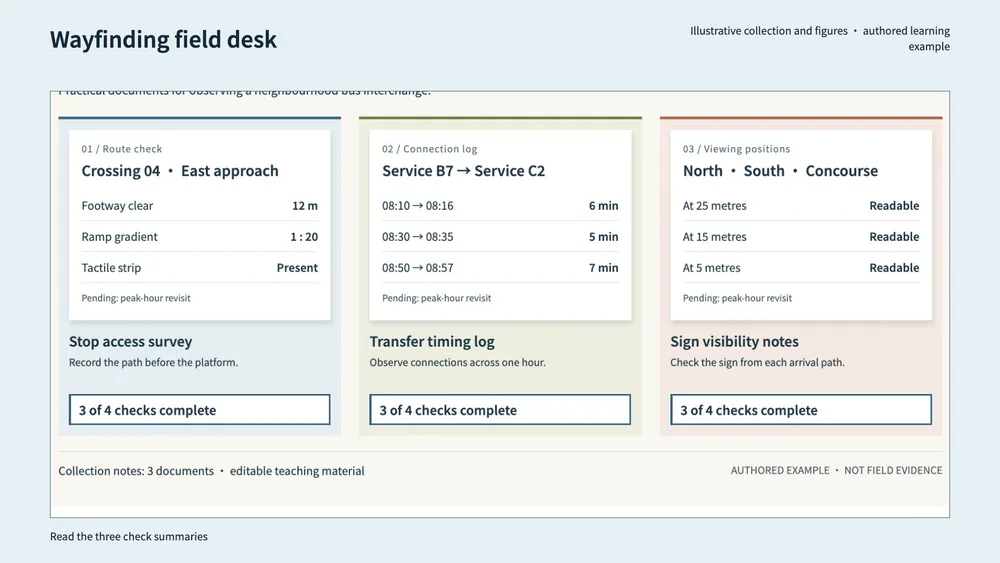Click the Transfer timing log checks complete button
The width and height of the screenshot is (1000, 563).
pos(500,409)
